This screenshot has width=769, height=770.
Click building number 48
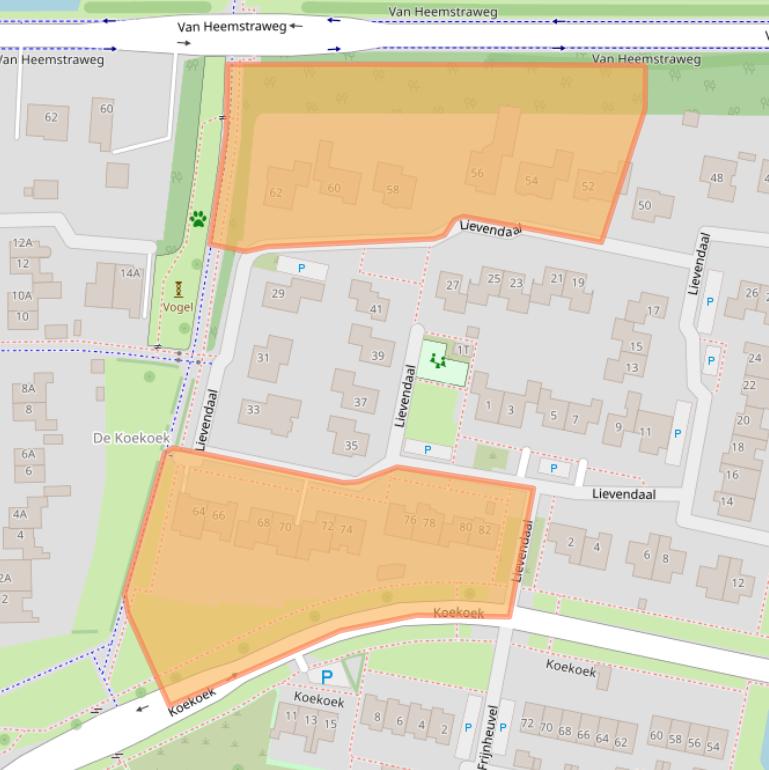click(x=716, y=178)
